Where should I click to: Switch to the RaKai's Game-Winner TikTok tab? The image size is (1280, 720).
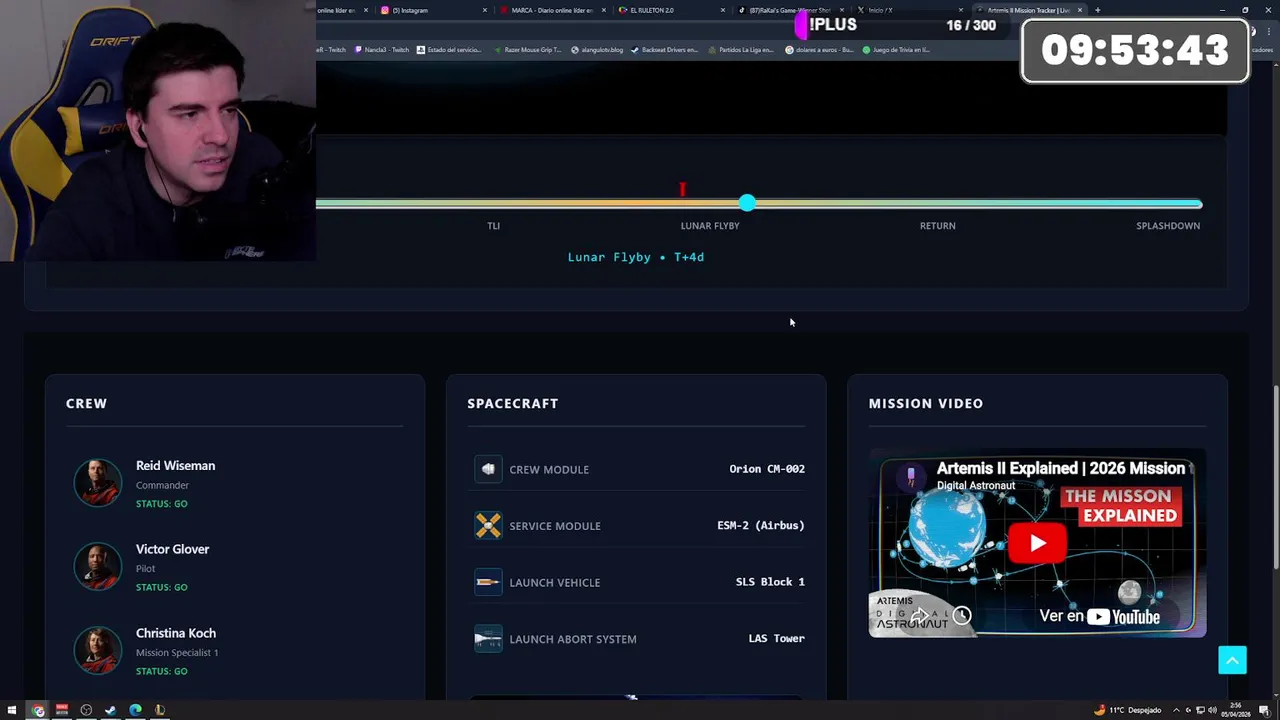(790, 10)
